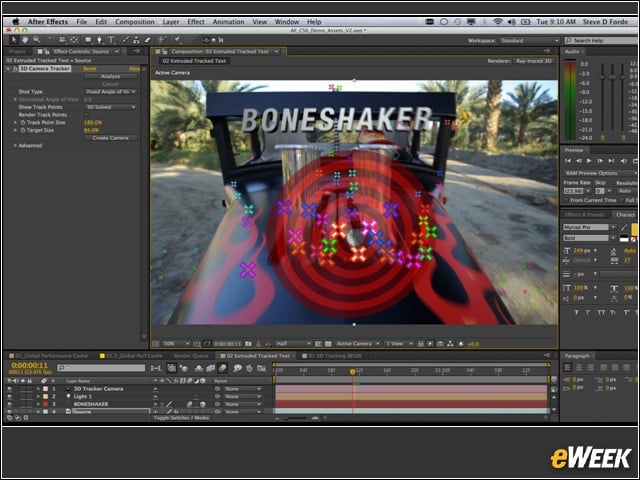Open RAM Preview Options dropdown
The height and width of the screenshot is (480, 640).
[x=600, y=173]
